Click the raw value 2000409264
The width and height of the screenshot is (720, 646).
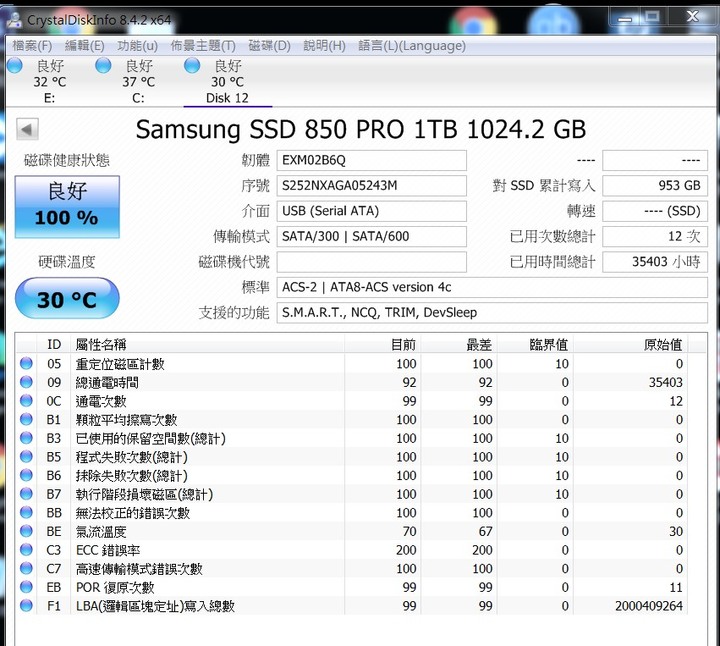point(649,606)
